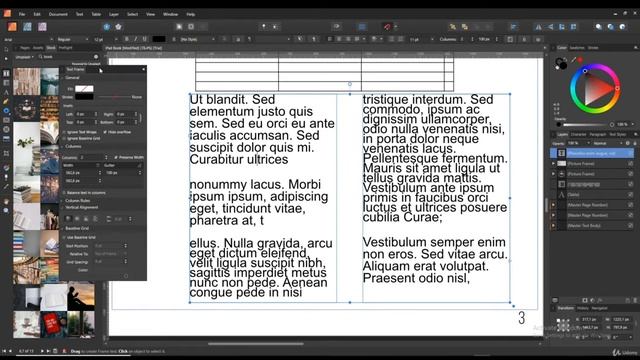Image resolution: width=640 pixels, height=360 pixels.
Task: Select the Color Picker tool
Action: 6,187
